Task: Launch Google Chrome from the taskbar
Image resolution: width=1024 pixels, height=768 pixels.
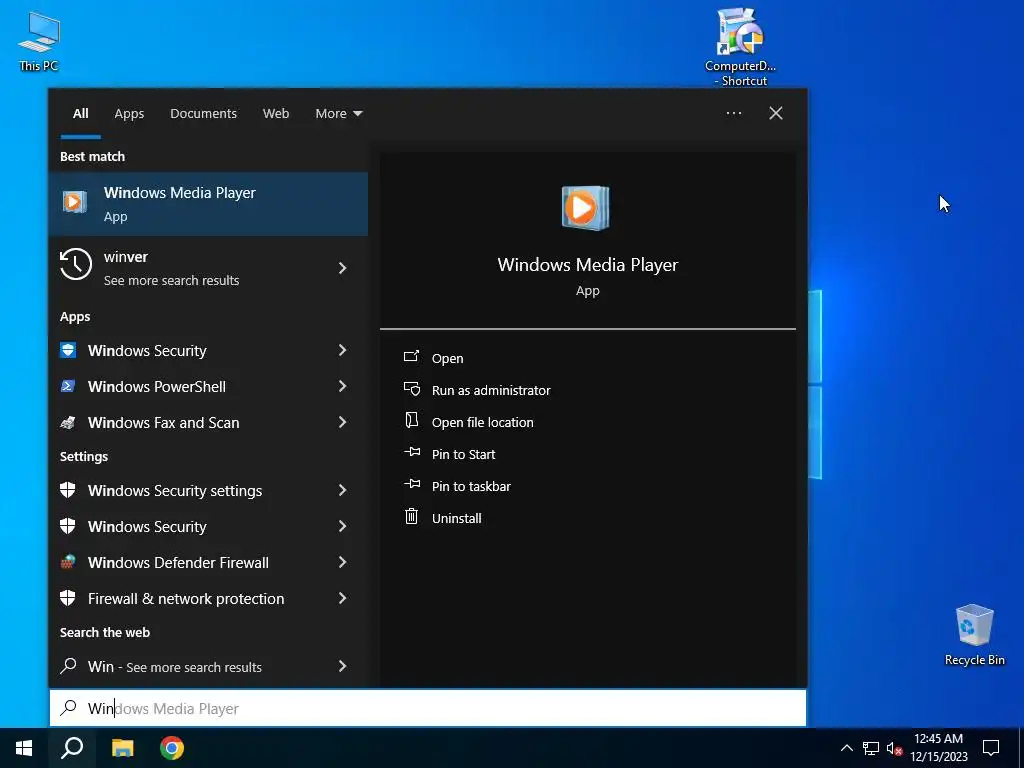Action: click(172, 748)
